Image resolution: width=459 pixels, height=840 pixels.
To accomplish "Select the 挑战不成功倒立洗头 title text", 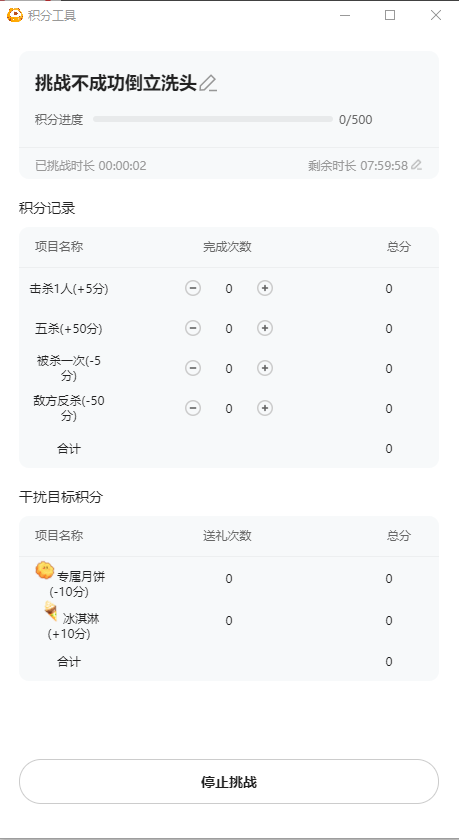I will click(116, 84).
